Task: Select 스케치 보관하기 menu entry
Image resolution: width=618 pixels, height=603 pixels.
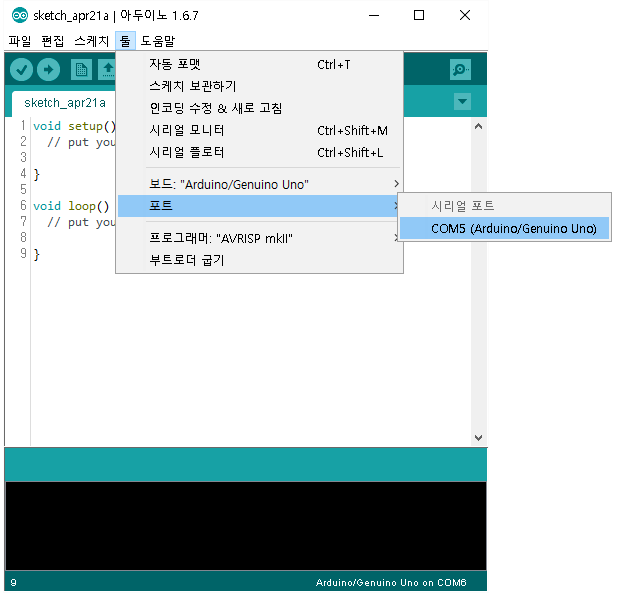Action: pyautogui.click(x=260, y=86)
